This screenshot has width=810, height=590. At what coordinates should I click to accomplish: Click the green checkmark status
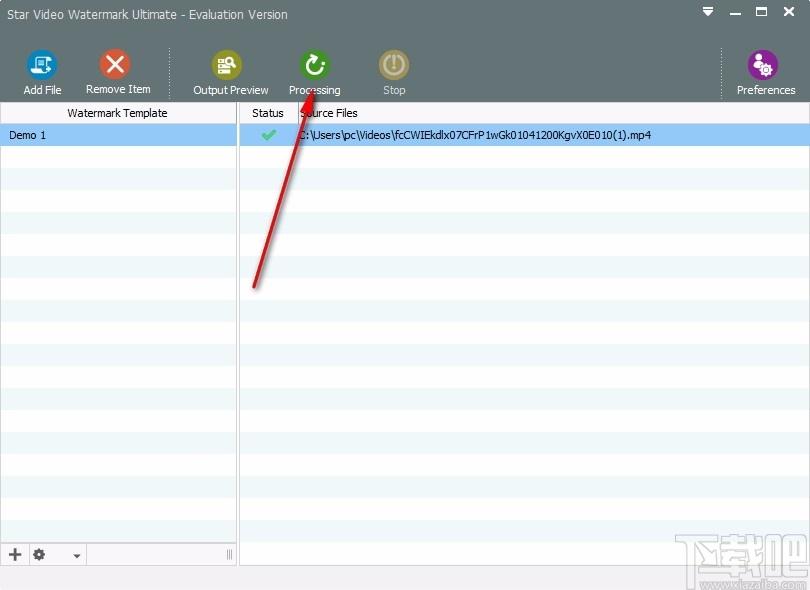[x=269, y=135]
